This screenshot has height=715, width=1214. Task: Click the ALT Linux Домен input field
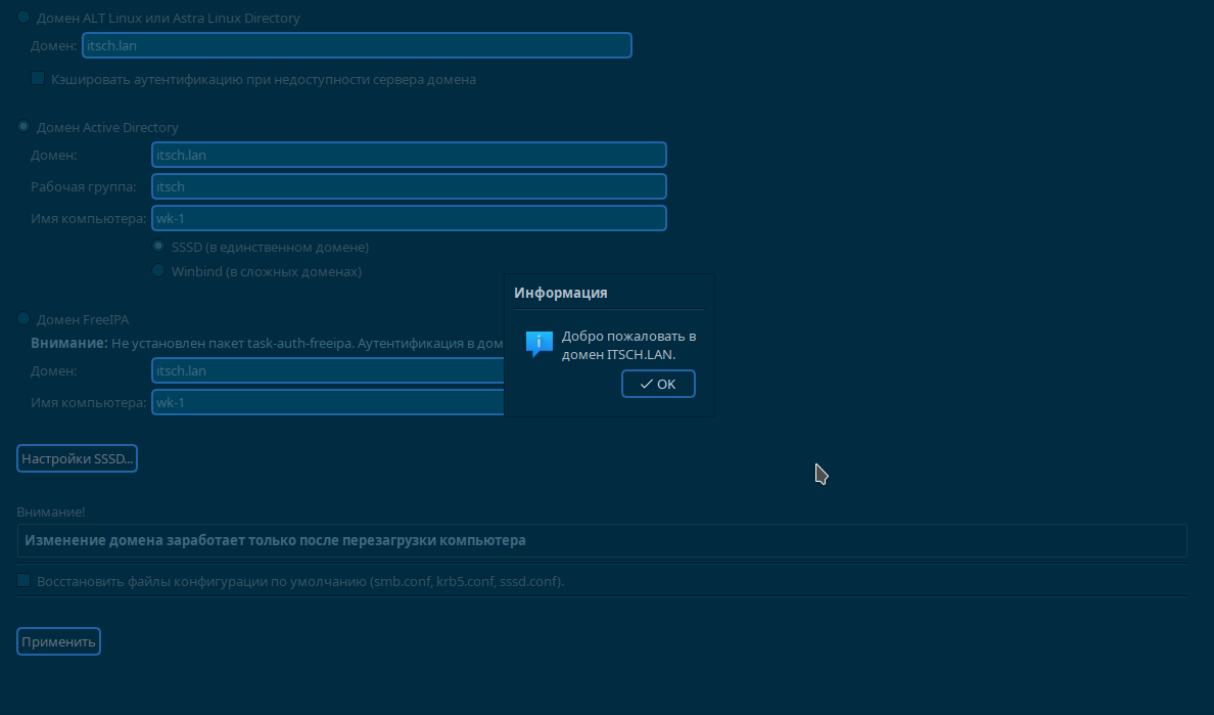click(x=356, y=46)
